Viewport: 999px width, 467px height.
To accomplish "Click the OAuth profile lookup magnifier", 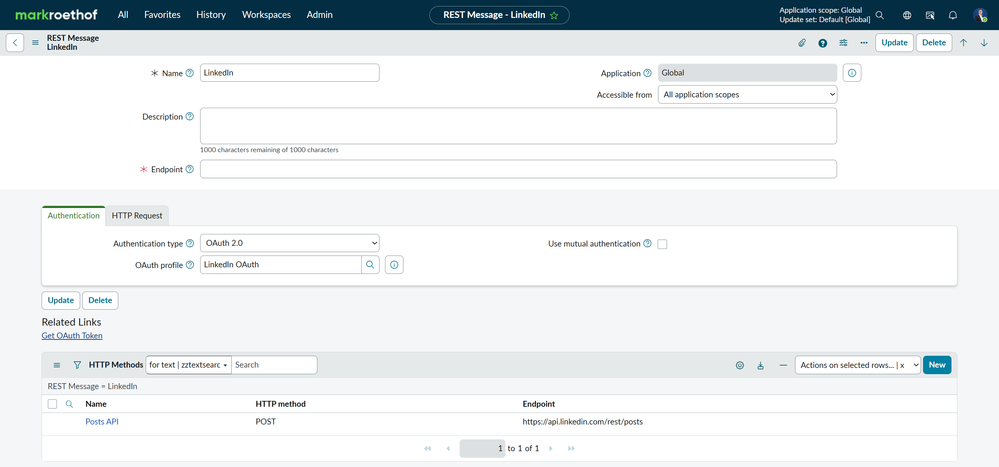I will pos(370,264).
